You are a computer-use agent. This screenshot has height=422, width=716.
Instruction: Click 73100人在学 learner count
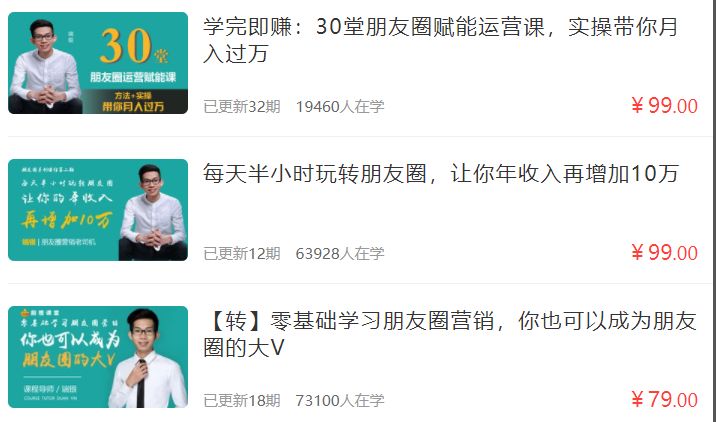(340, 401)
